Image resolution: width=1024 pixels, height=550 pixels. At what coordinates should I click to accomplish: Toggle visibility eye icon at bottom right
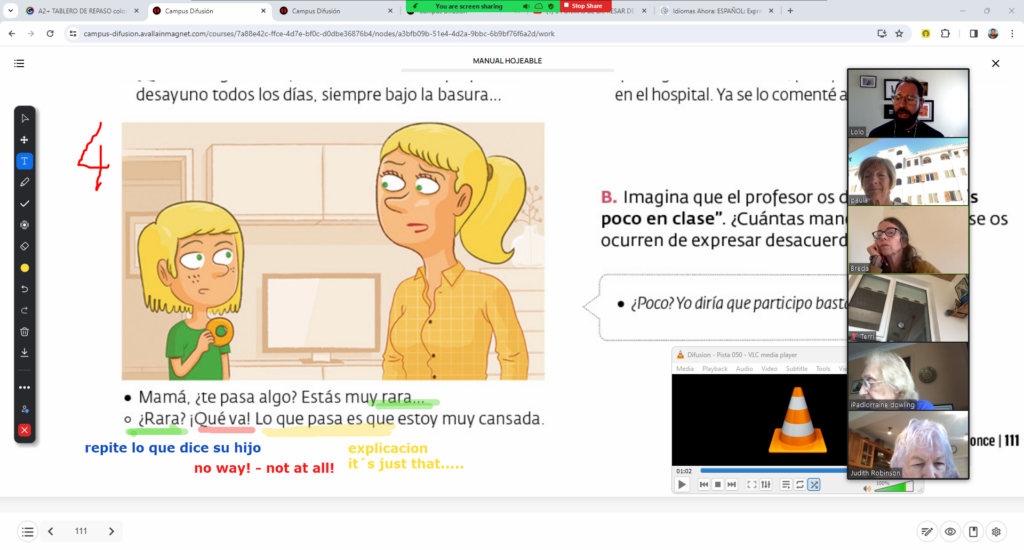tap(950, 532)
